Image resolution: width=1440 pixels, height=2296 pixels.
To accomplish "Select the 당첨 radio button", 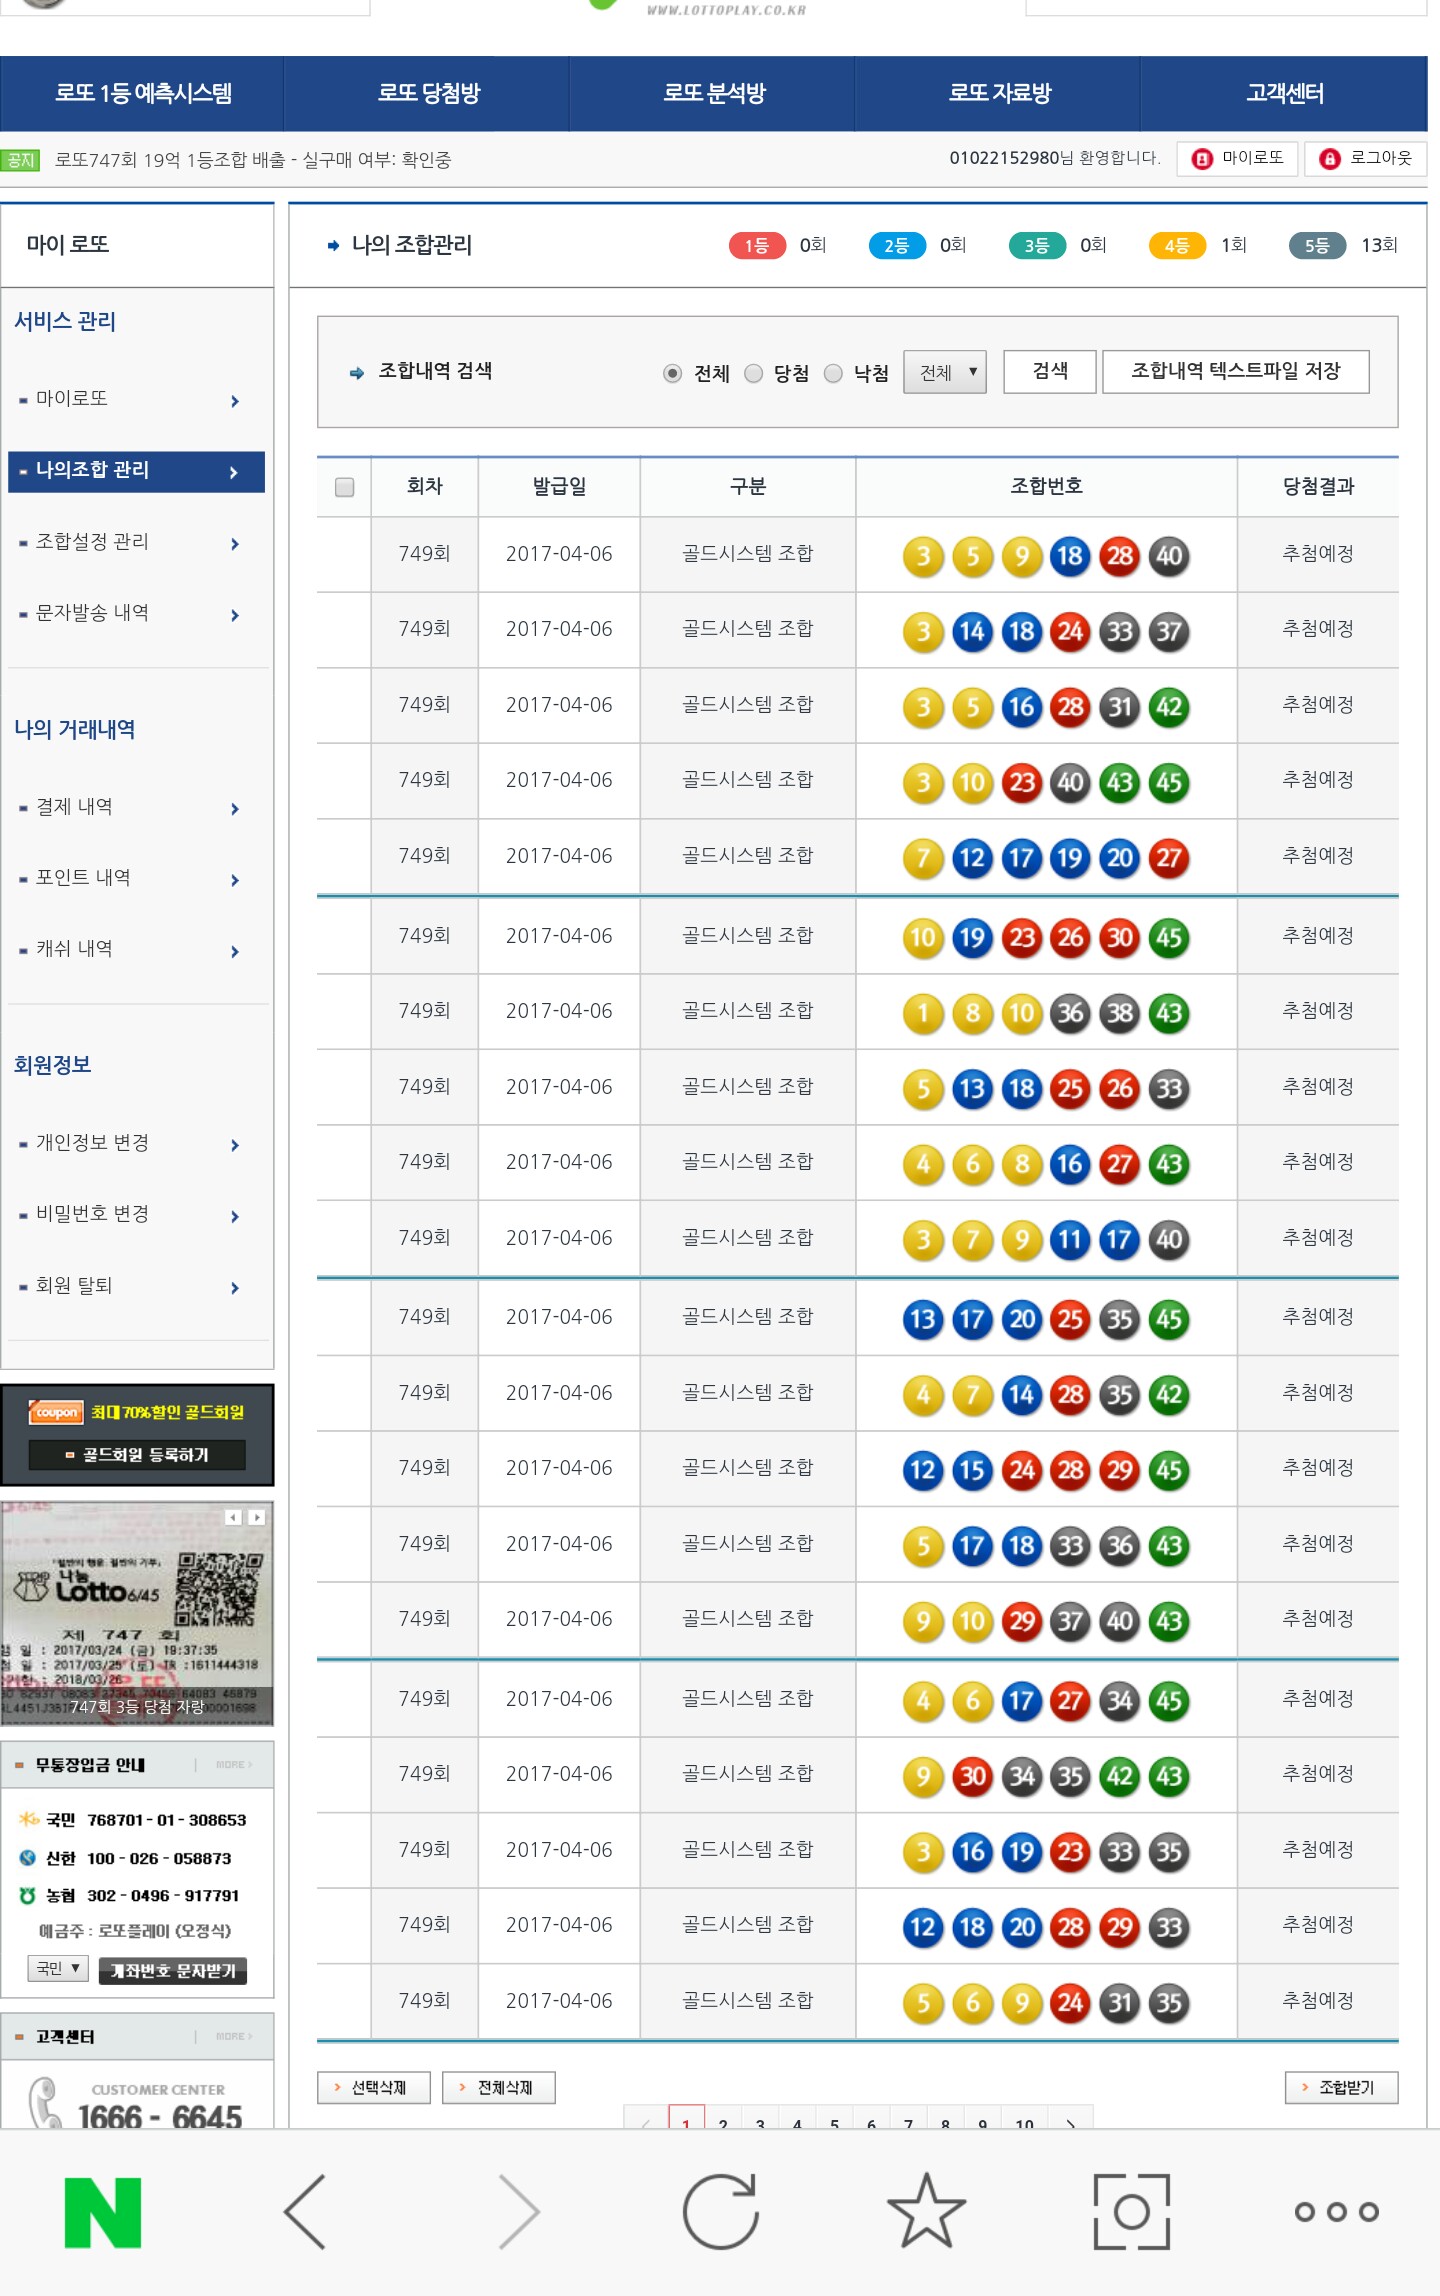I will click(x=754, y=373).
